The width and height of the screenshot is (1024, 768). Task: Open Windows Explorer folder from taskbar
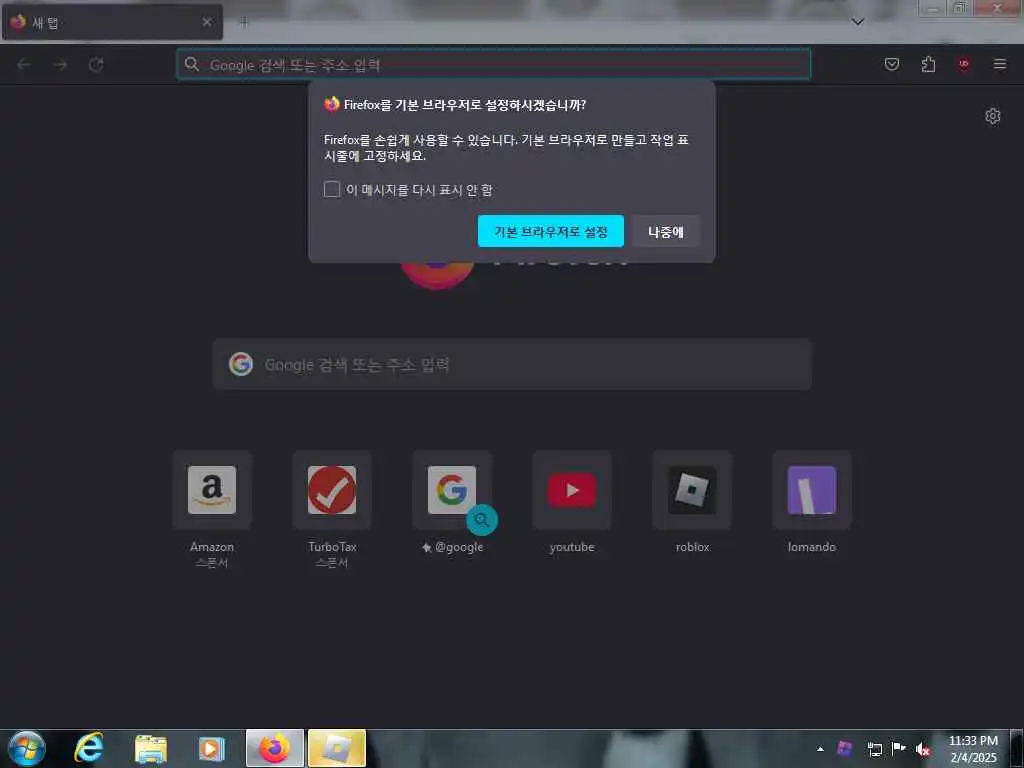click(151, 749)
